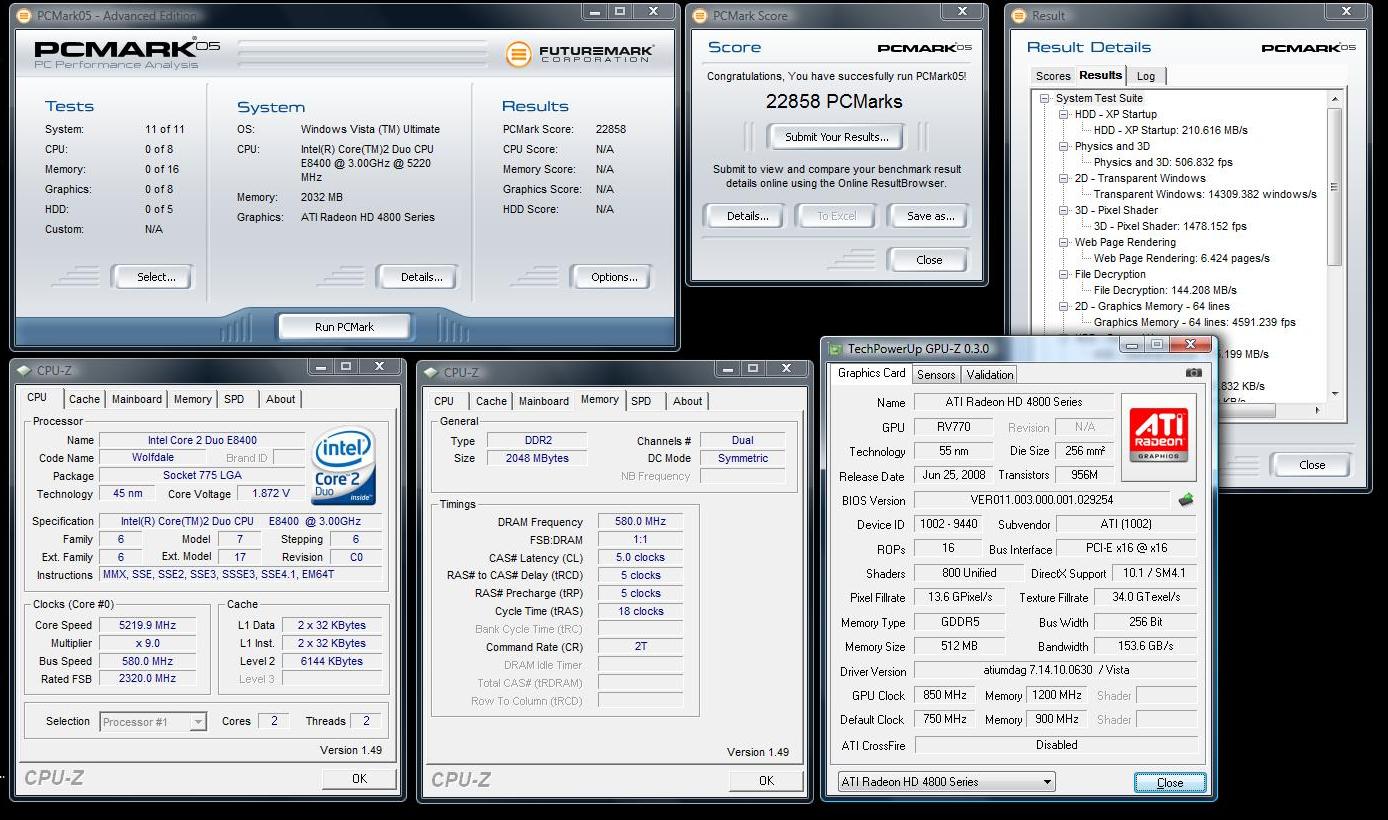1388x820 pixels.
Task: Collapse the File Decryption tree node
Action: [x=1064, y=274]
